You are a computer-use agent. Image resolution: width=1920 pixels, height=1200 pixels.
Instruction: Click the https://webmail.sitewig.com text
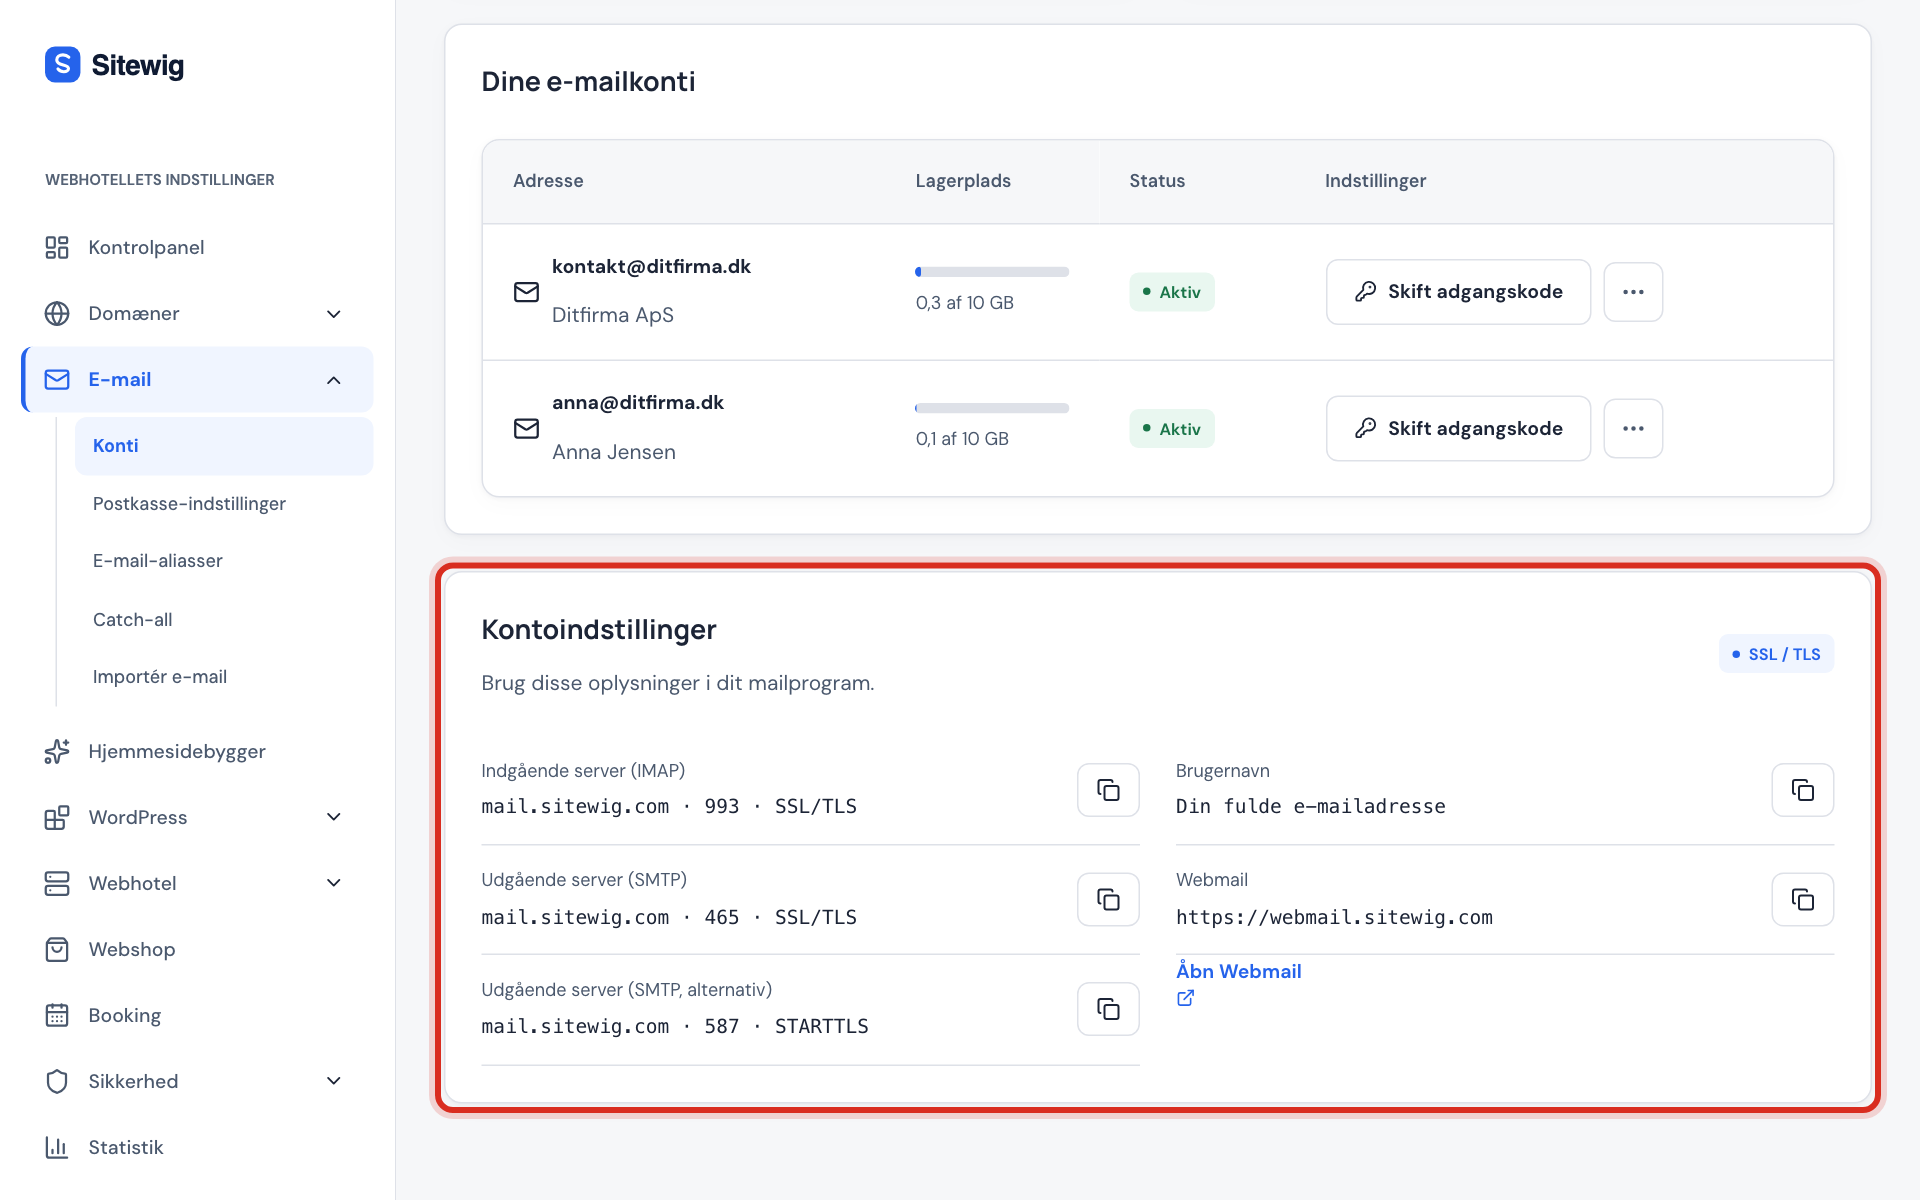click(x=1334, y=917)
